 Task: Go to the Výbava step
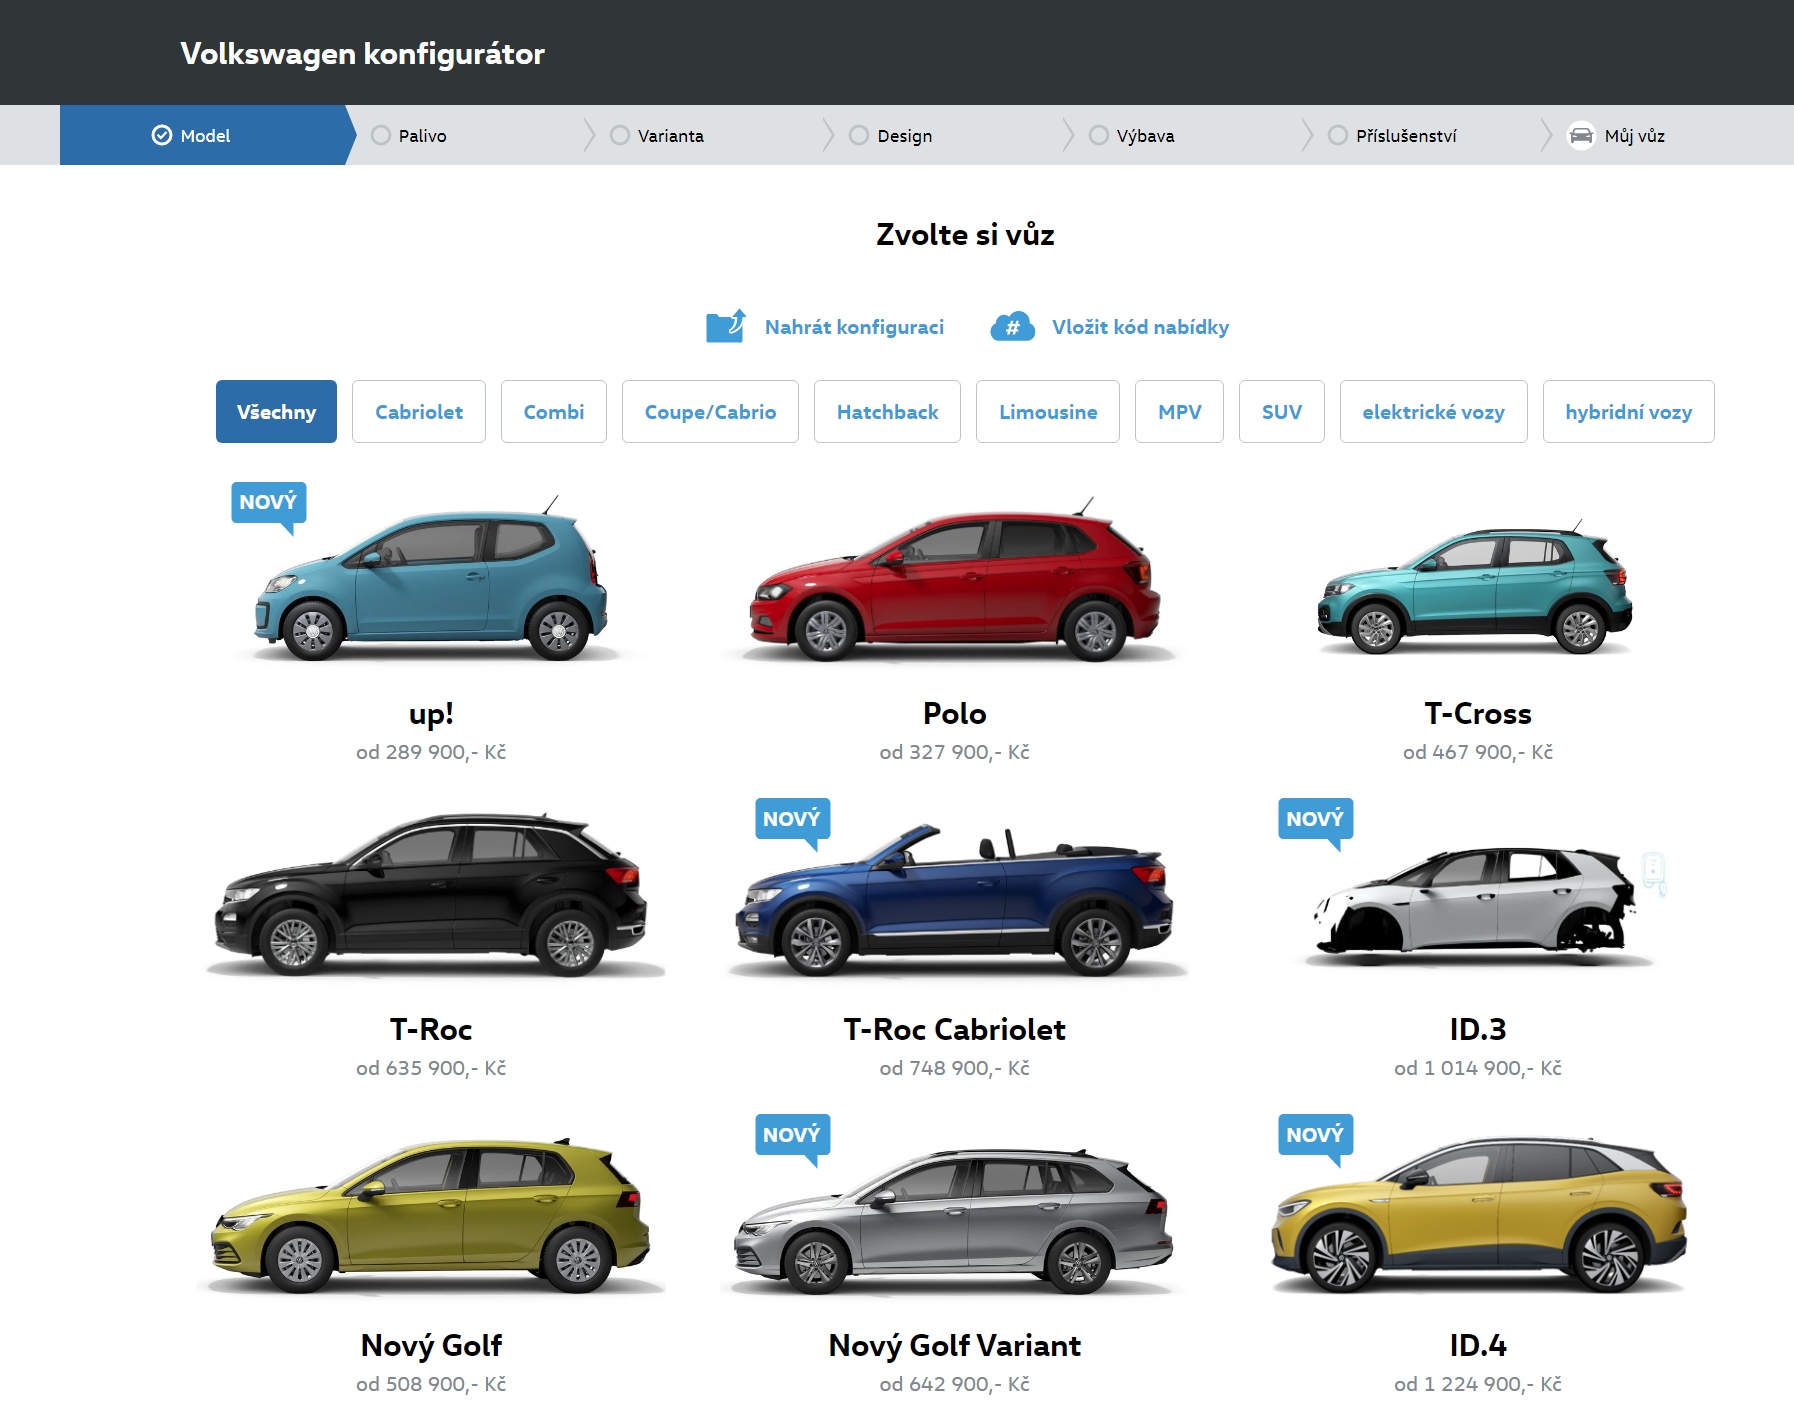pyautogui.click(x=1144, y=136)
